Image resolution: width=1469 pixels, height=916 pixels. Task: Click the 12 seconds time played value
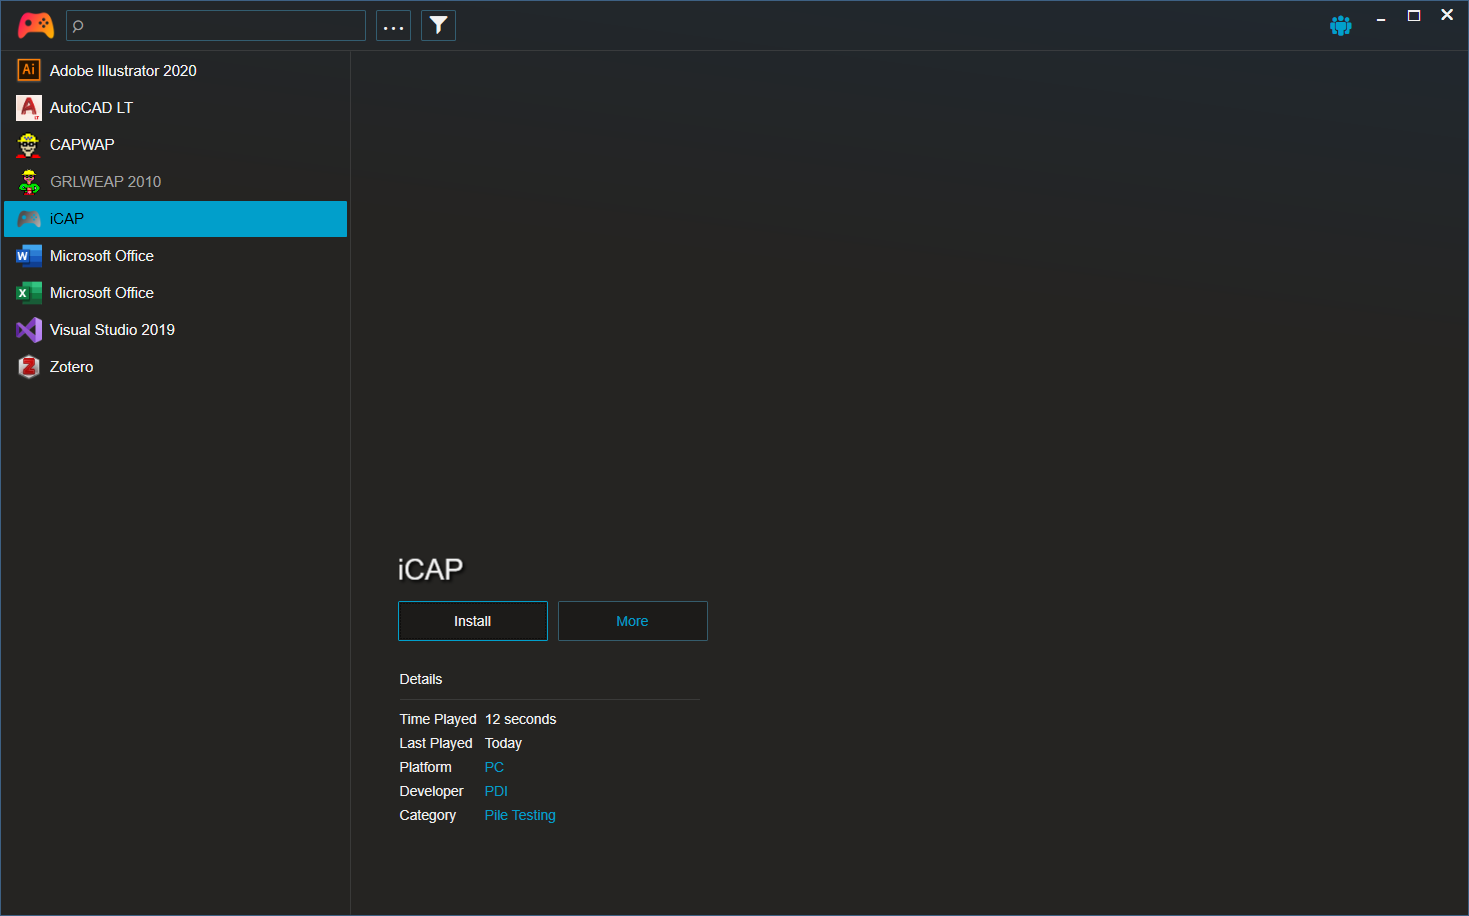click(x=521, y=719)
